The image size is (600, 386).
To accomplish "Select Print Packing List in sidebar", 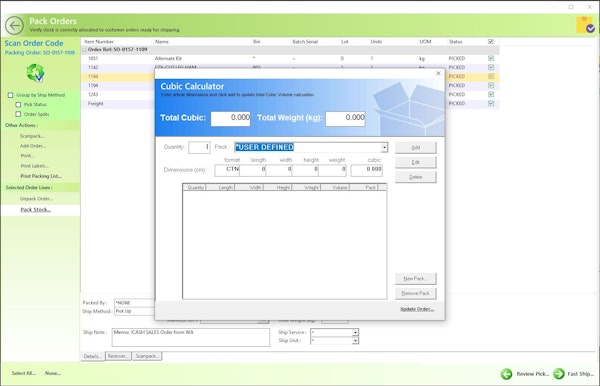I will tap(41, 176).
